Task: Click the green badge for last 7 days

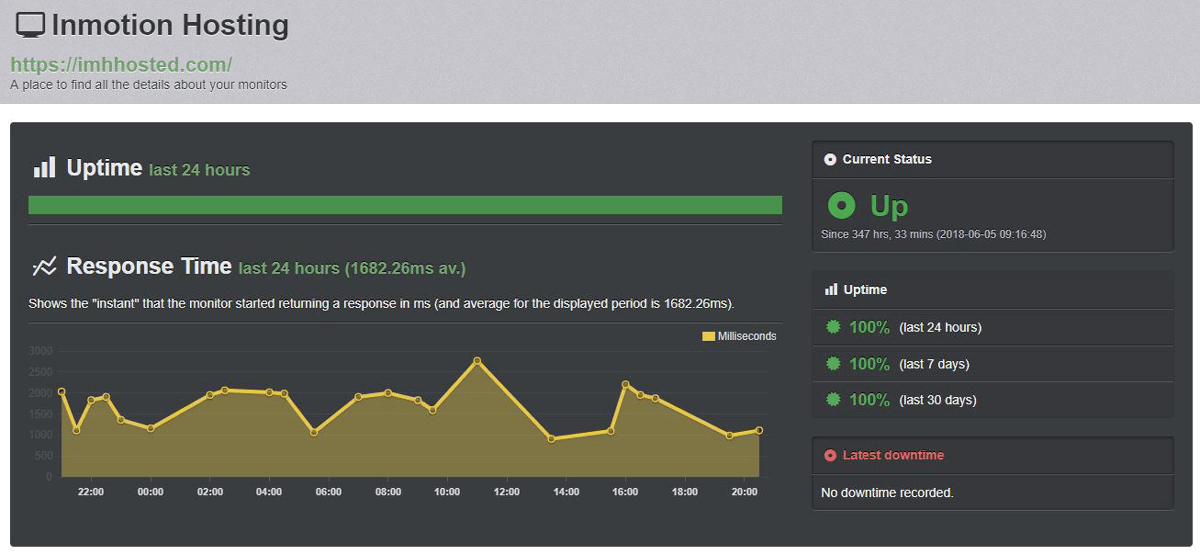Action: [x=833, y=364]
